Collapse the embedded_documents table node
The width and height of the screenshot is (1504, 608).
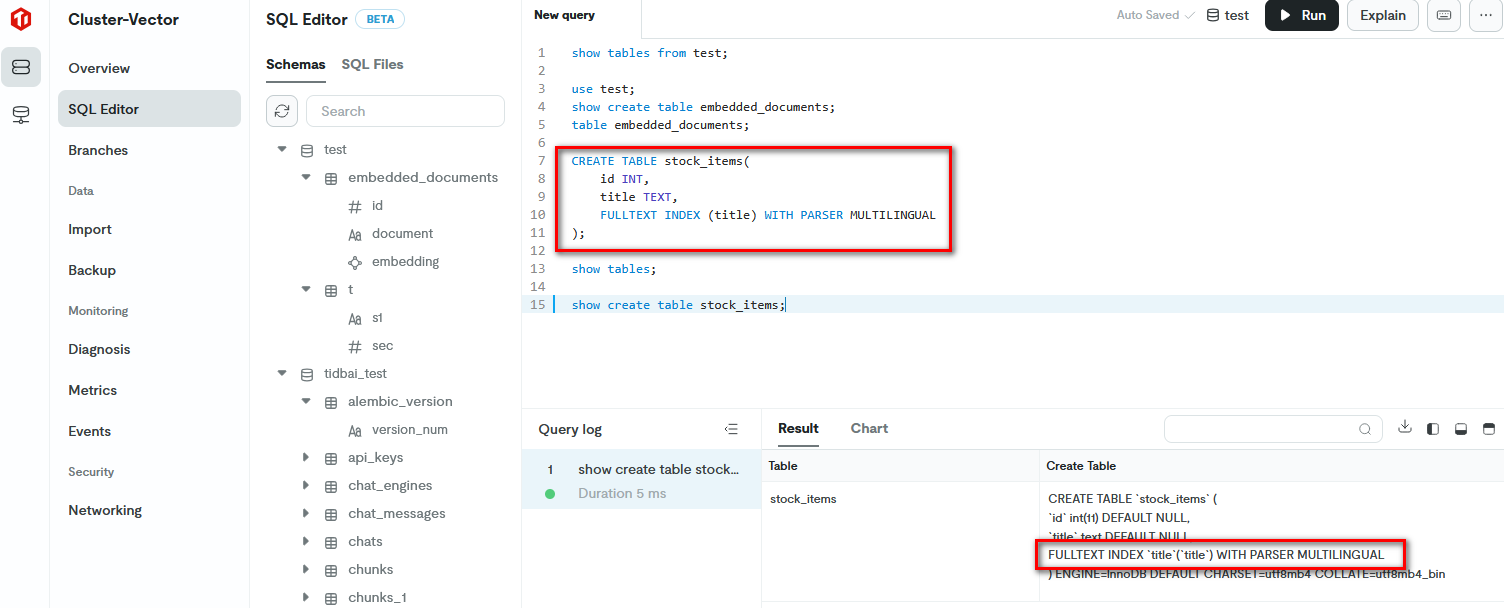click(x=306, y=177)
